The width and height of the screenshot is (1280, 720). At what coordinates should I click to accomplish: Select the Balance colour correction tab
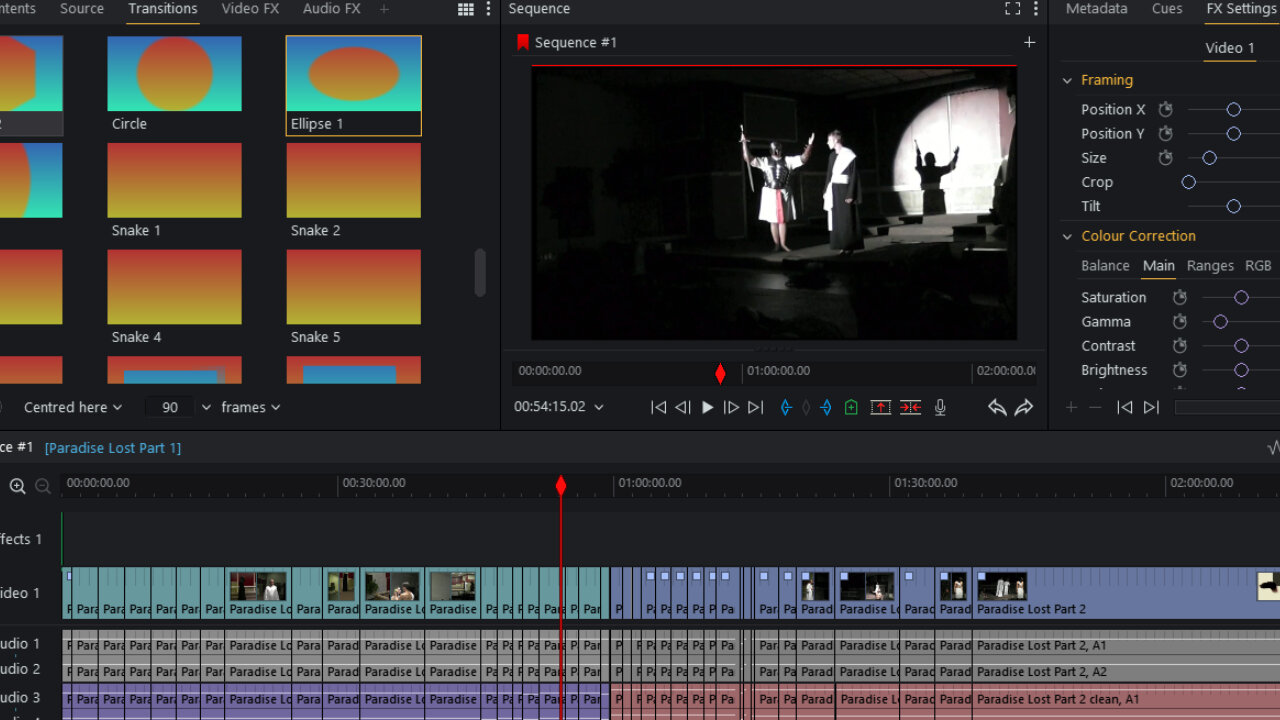(1105, 265)
